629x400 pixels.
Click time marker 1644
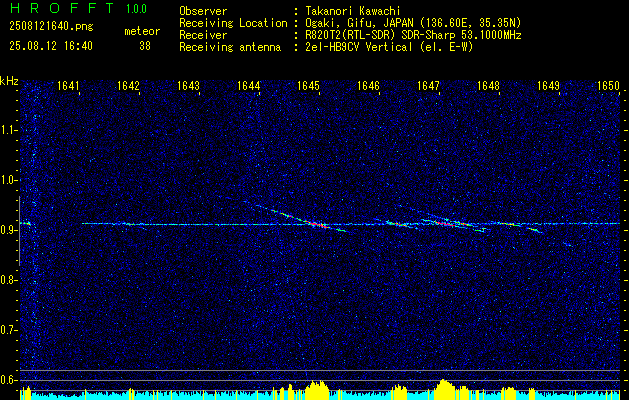[248, 85]
